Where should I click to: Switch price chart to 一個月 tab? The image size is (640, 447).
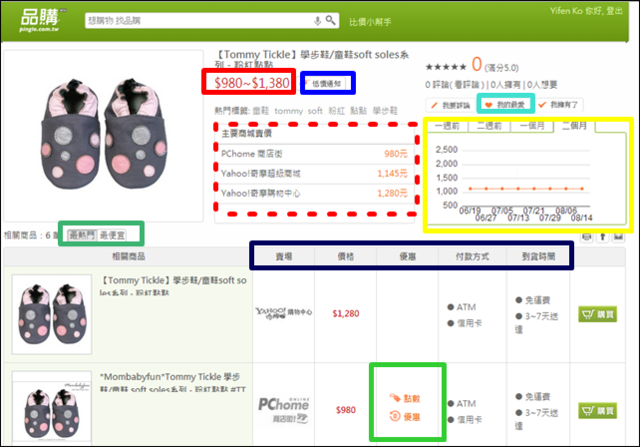coord(532,126)
